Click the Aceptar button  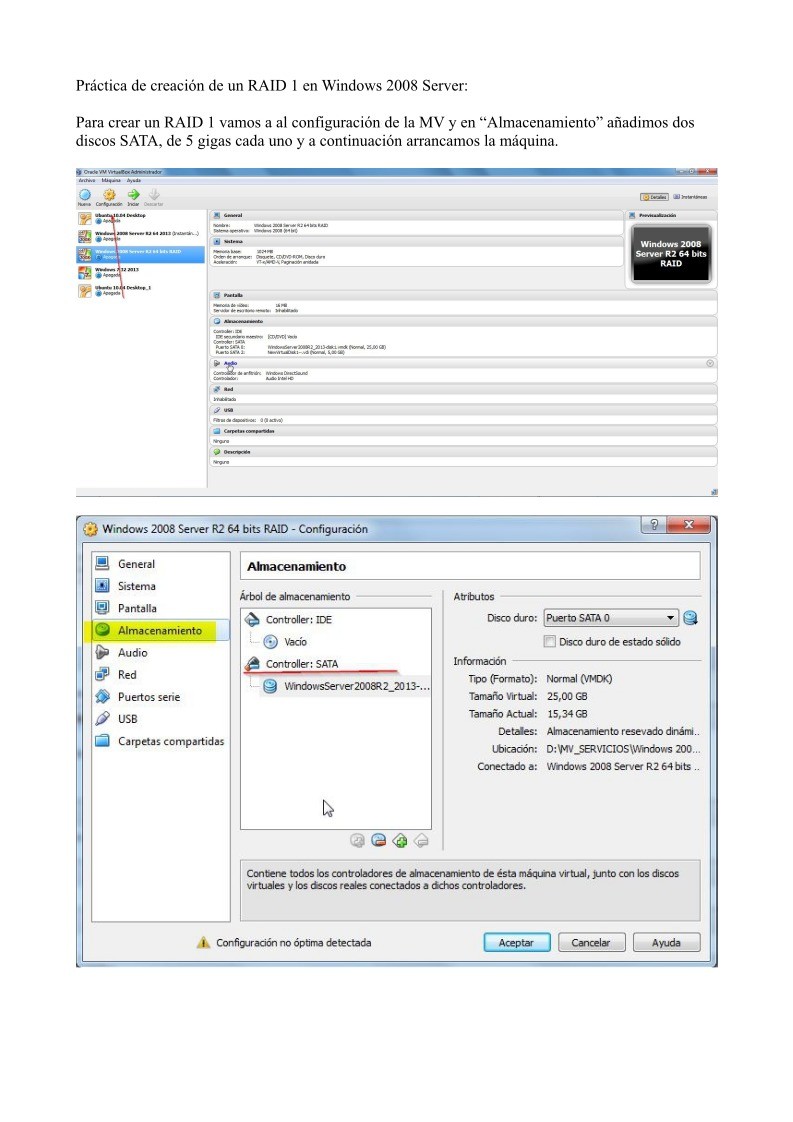point(516,942)
